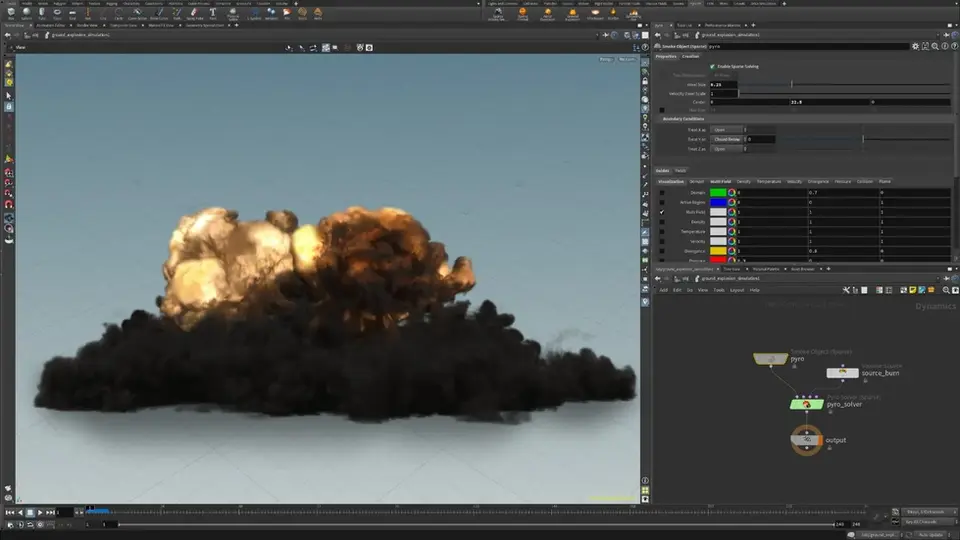Add new pane tab plus button
Image resolution: width=960 pixels, height=540 pixels.
coord(236,25)
